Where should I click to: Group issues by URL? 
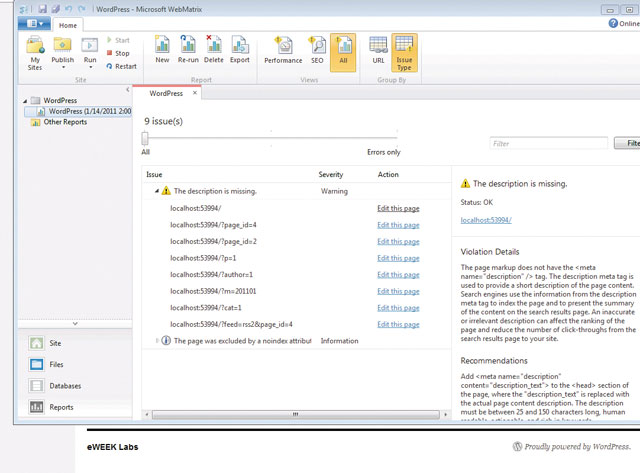tap(378, 50)
